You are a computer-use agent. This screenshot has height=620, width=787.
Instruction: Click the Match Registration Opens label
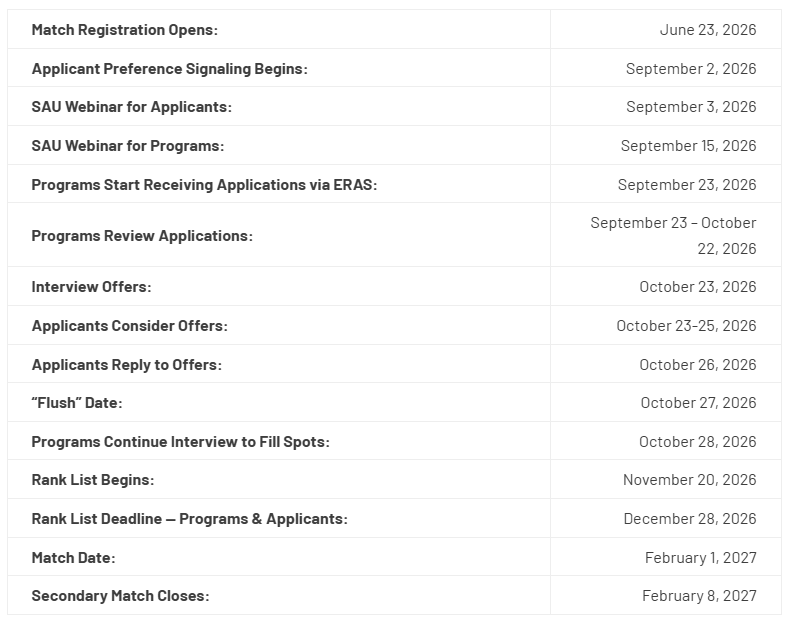(x=124, y=30)
